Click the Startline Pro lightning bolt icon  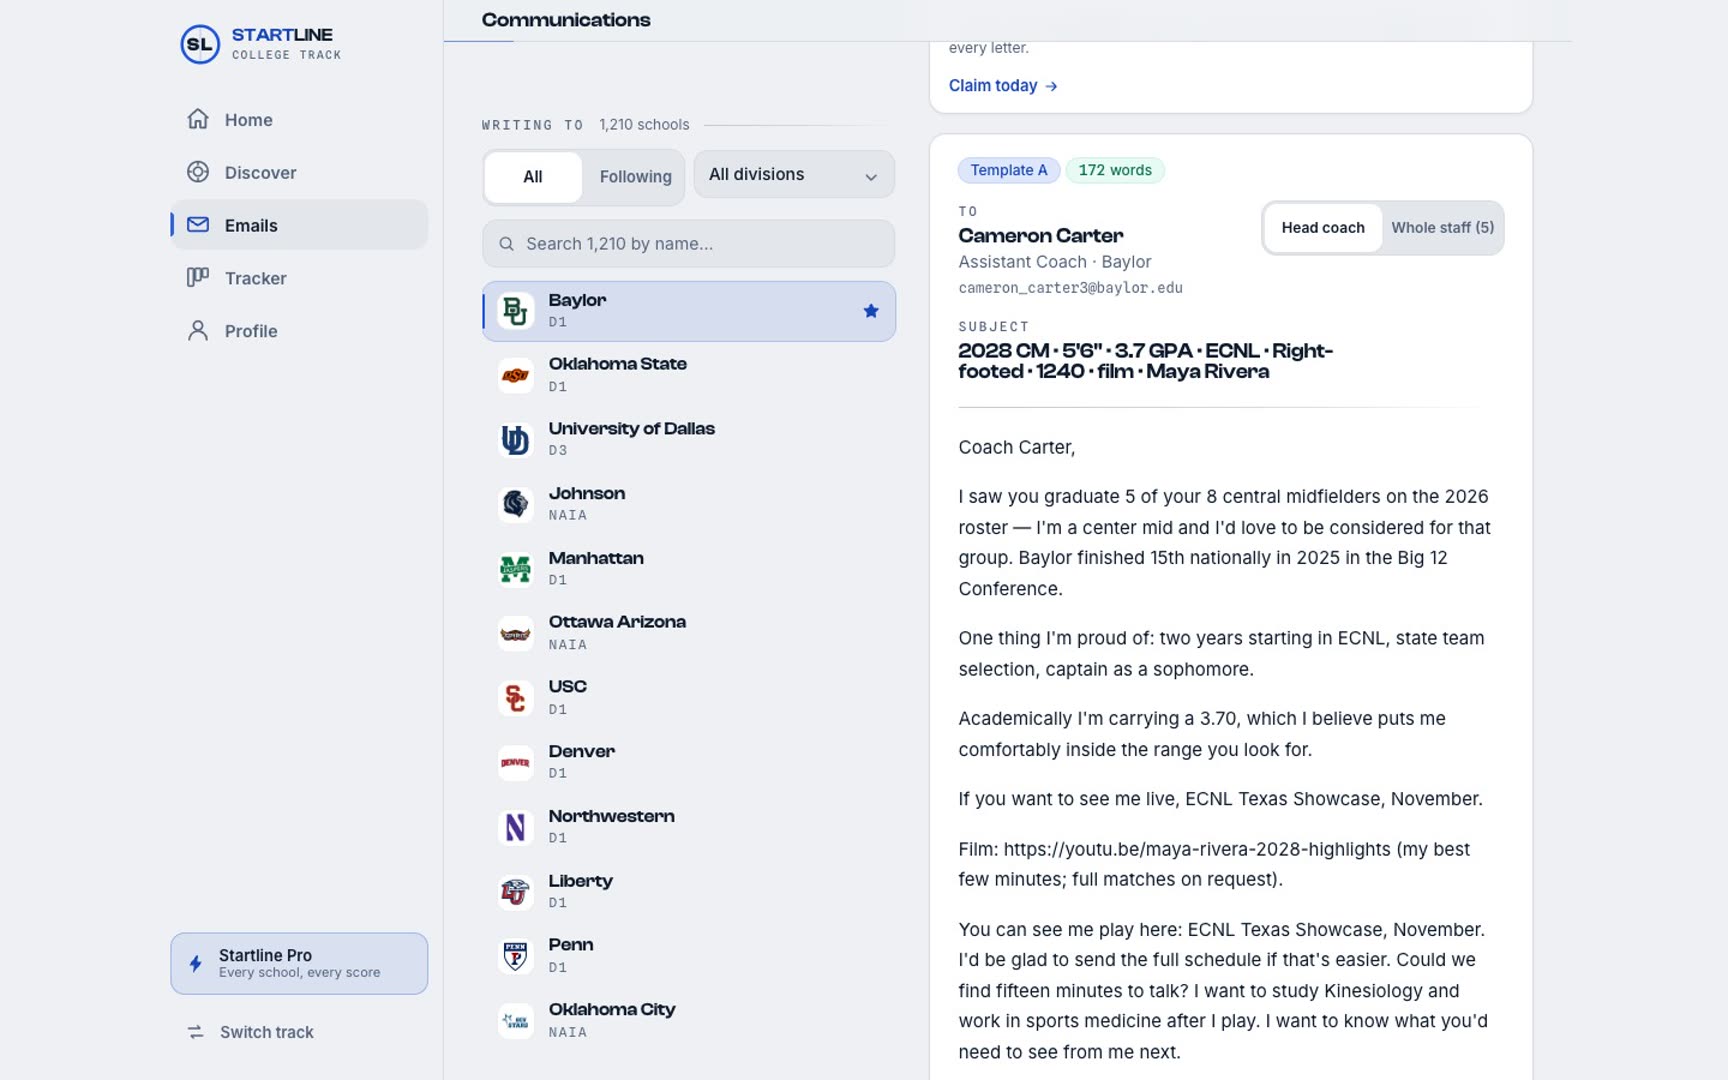click(x=196, y=964)
